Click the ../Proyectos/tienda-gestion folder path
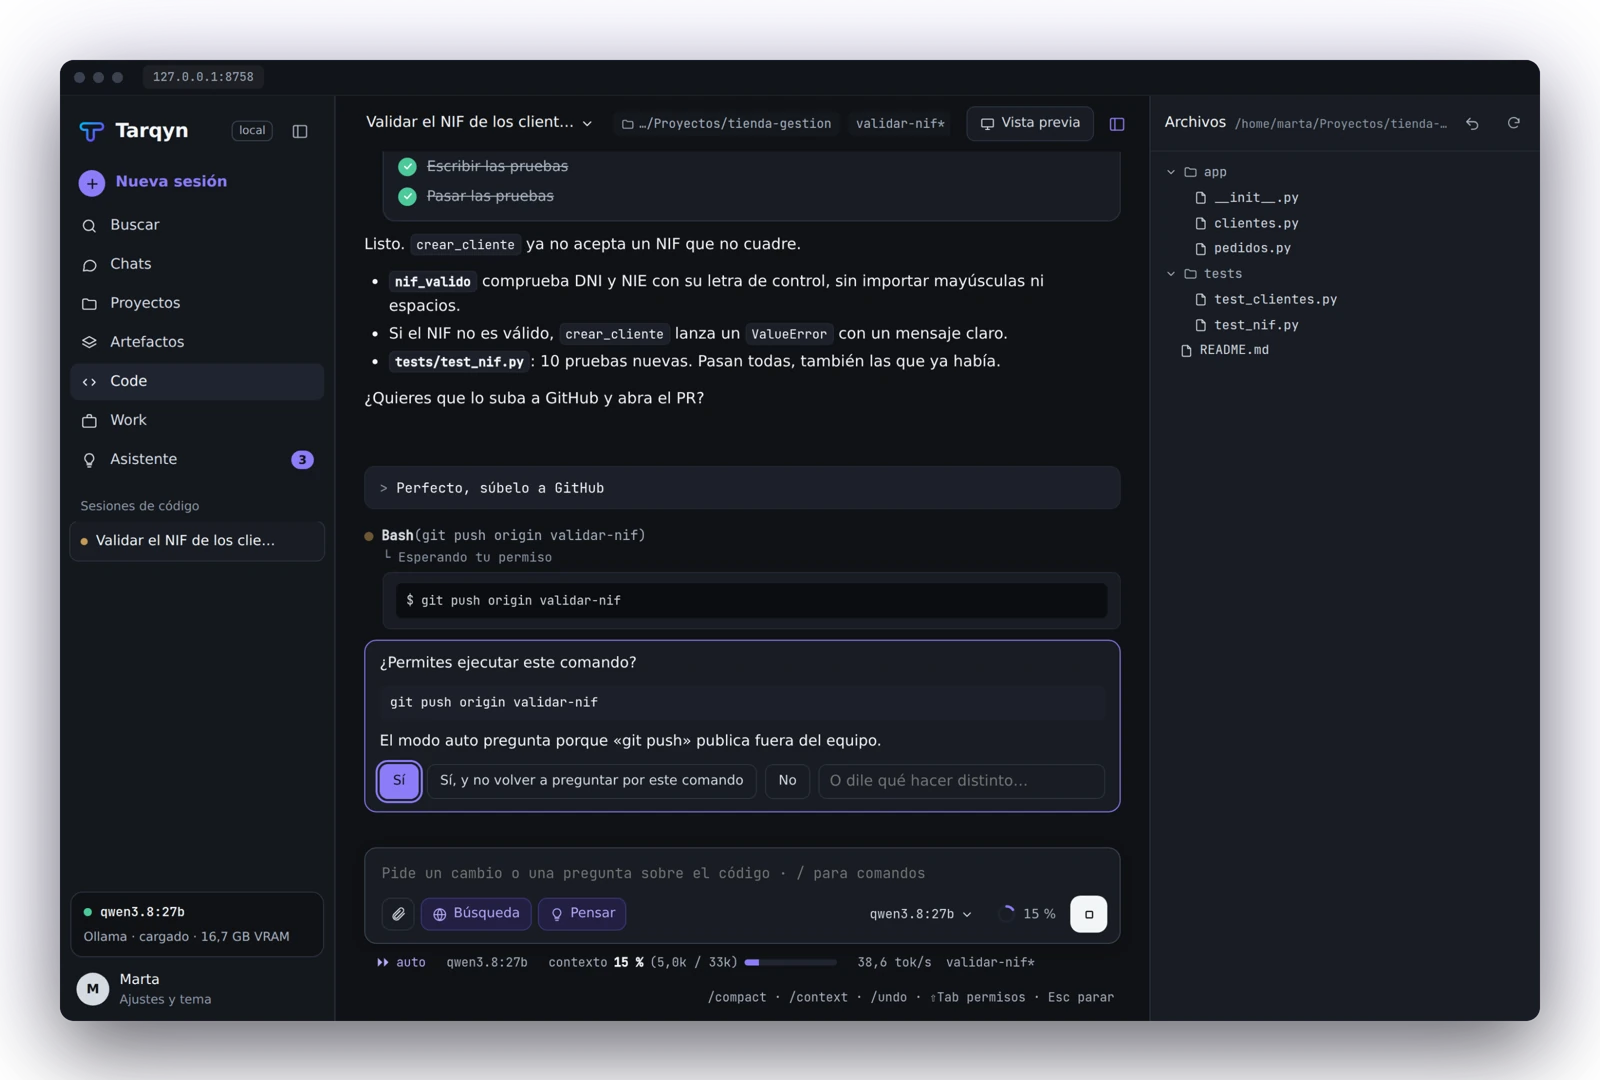 [x=727, y=124]
